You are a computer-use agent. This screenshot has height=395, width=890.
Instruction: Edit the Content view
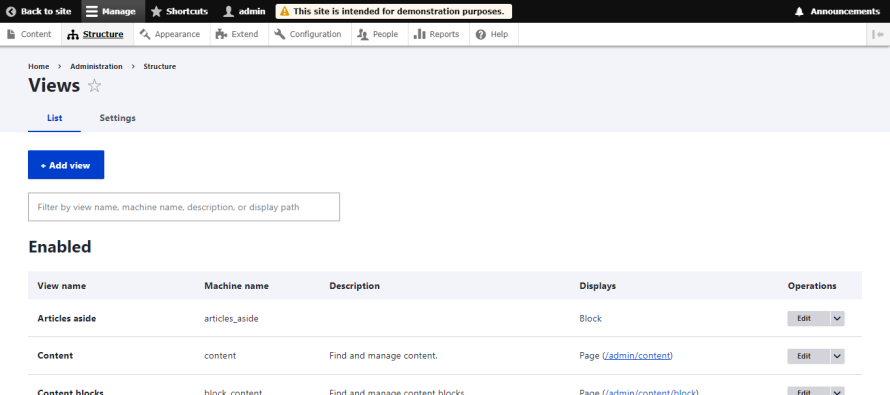808,356
